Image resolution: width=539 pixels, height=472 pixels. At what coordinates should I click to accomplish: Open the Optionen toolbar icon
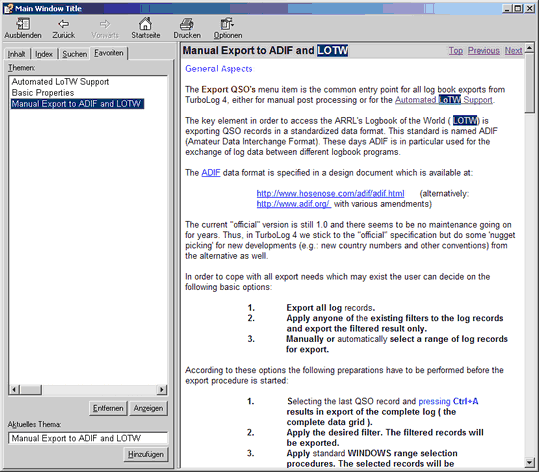coord(228,24)
